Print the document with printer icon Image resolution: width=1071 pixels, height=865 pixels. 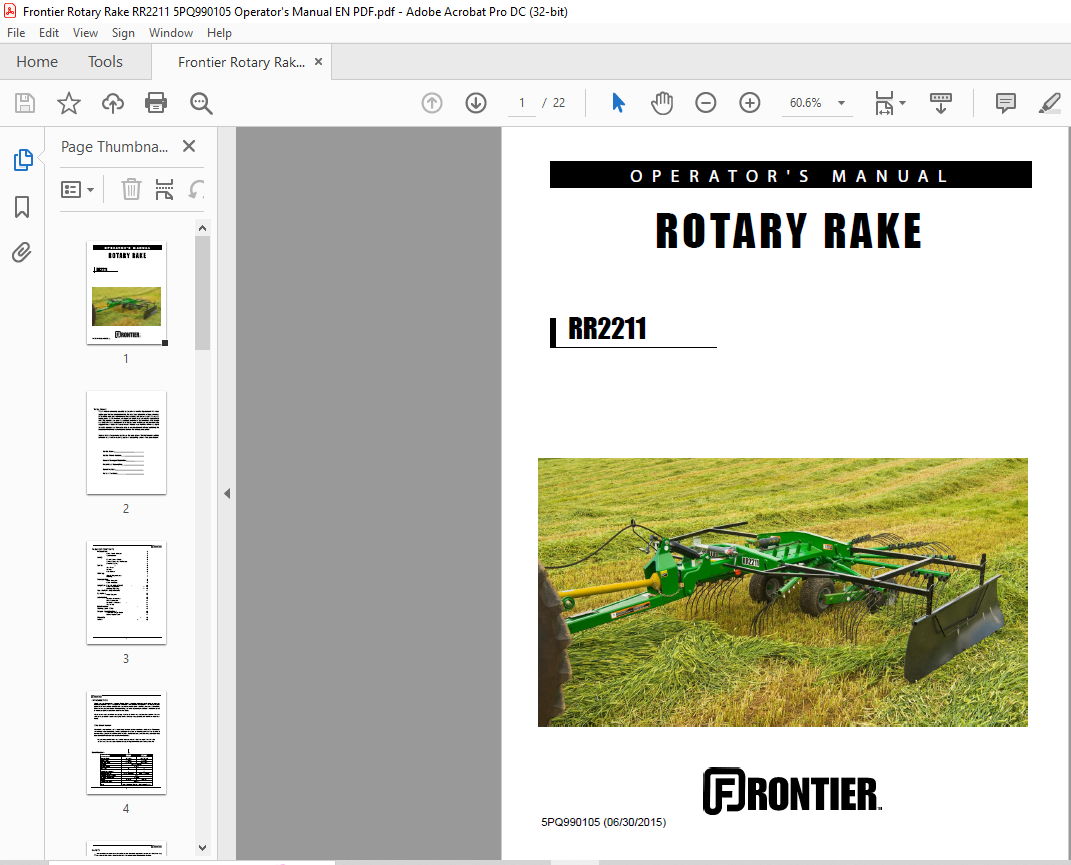(156, 103)
